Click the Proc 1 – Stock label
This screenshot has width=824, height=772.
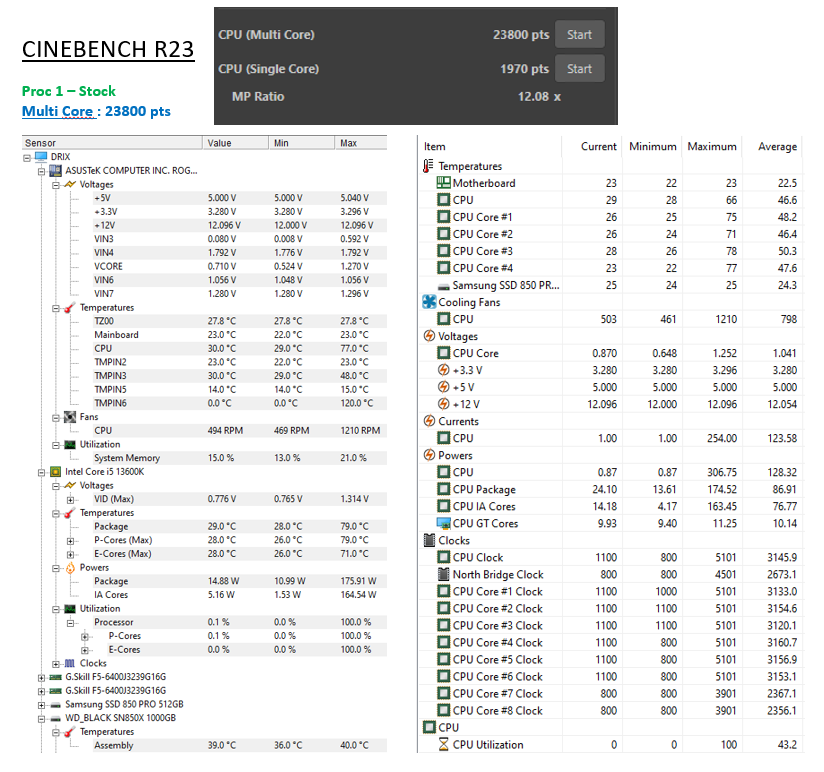[x=69, y=91]
